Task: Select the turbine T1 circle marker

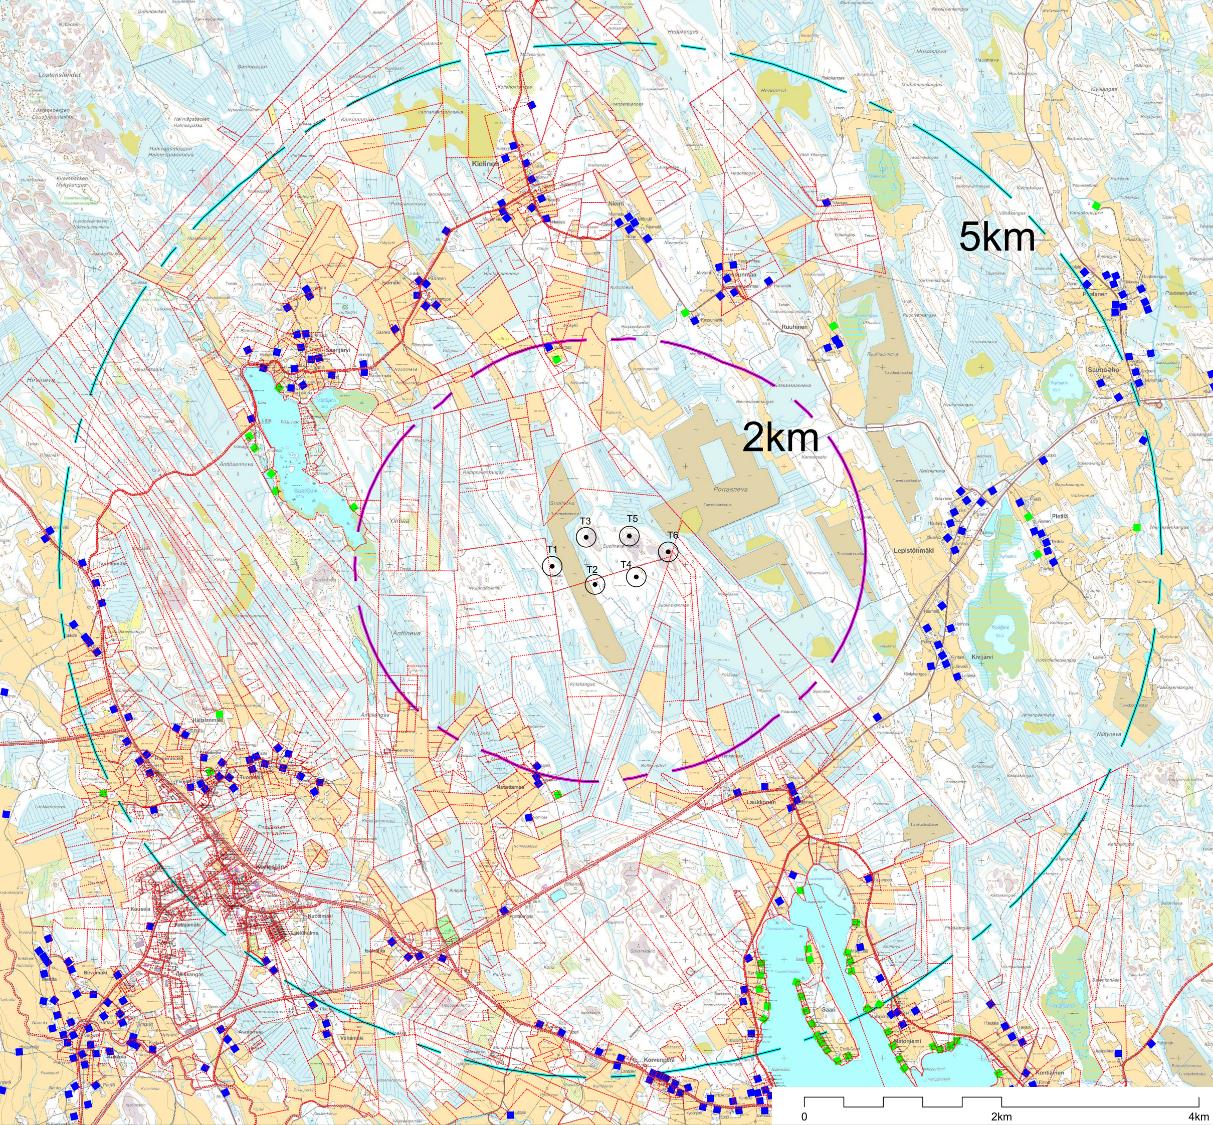Action: [552, 567]
